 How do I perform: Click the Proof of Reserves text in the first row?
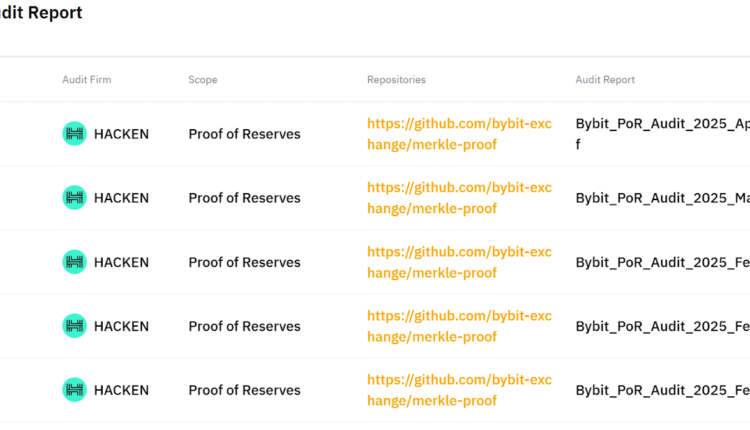pos(244,134)
